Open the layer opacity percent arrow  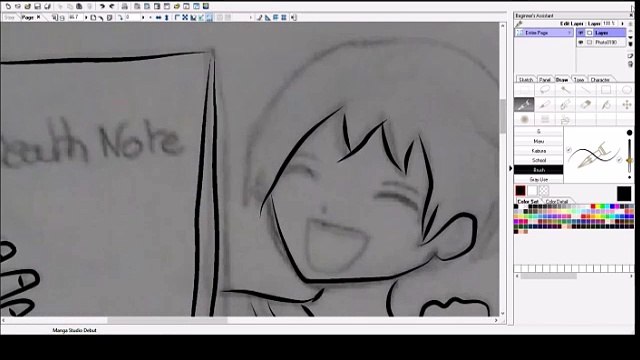coord(622,24)
